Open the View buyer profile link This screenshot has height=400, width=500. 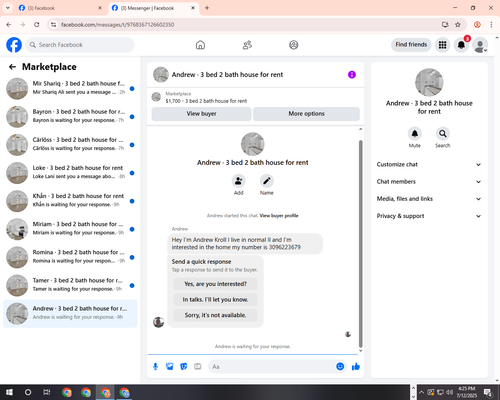tap(279, 216)
